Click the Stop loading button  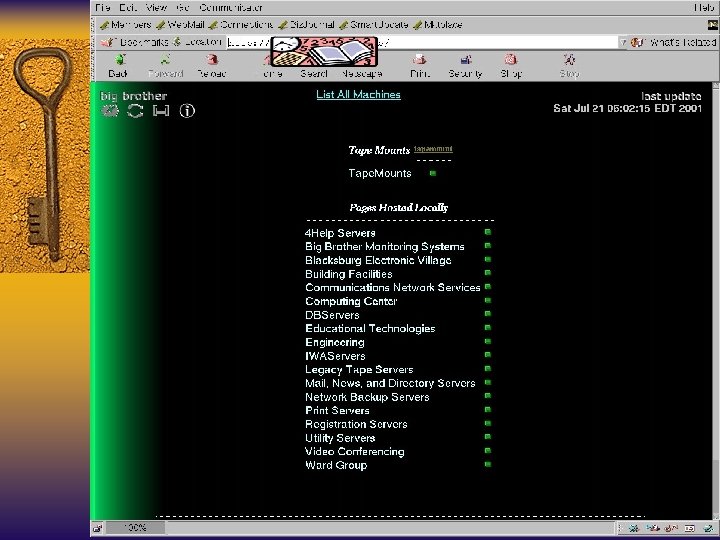click(x=569, y=66)
